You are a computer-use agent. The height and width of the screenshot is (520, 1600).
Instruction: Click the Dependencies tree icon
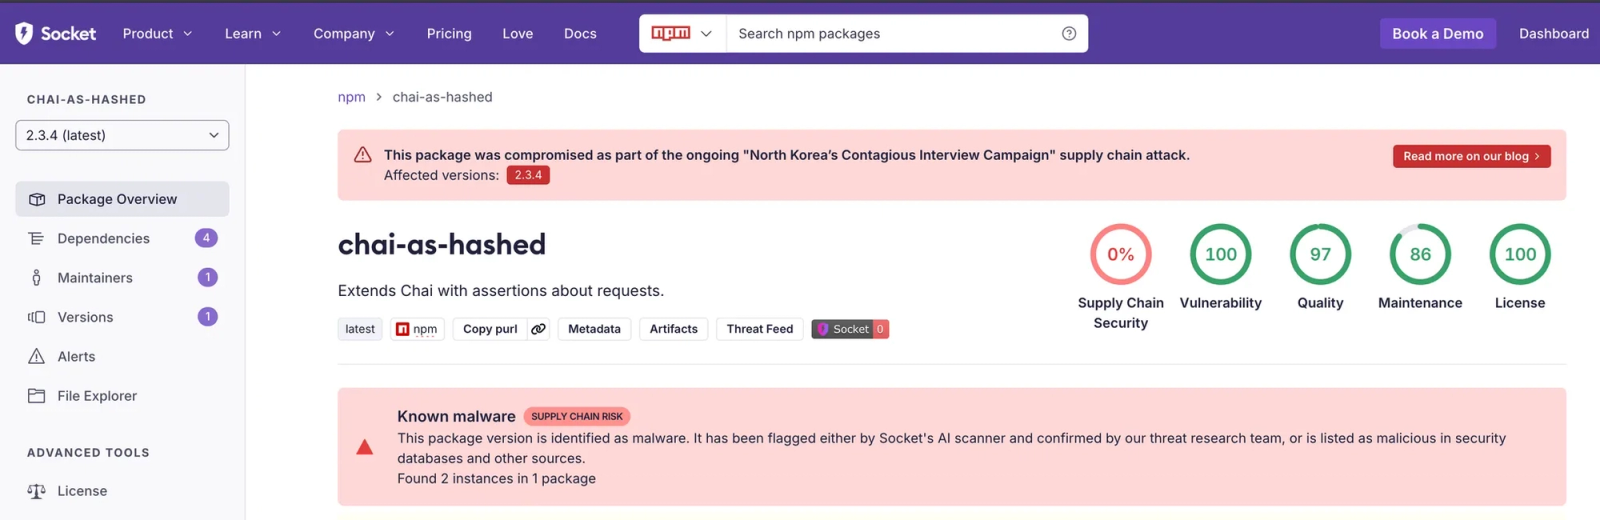click(37, 238)
